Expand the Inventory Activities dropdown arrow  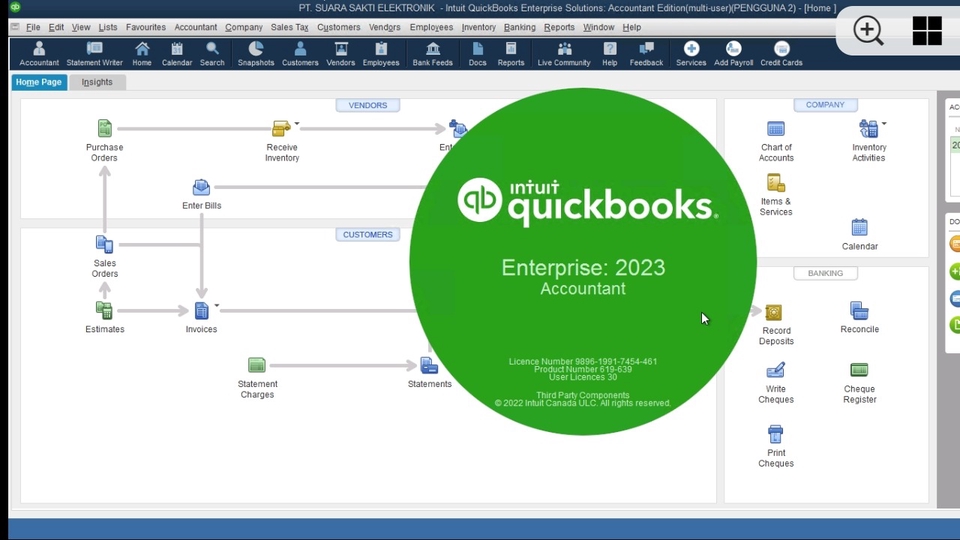(x=884, y=124)
